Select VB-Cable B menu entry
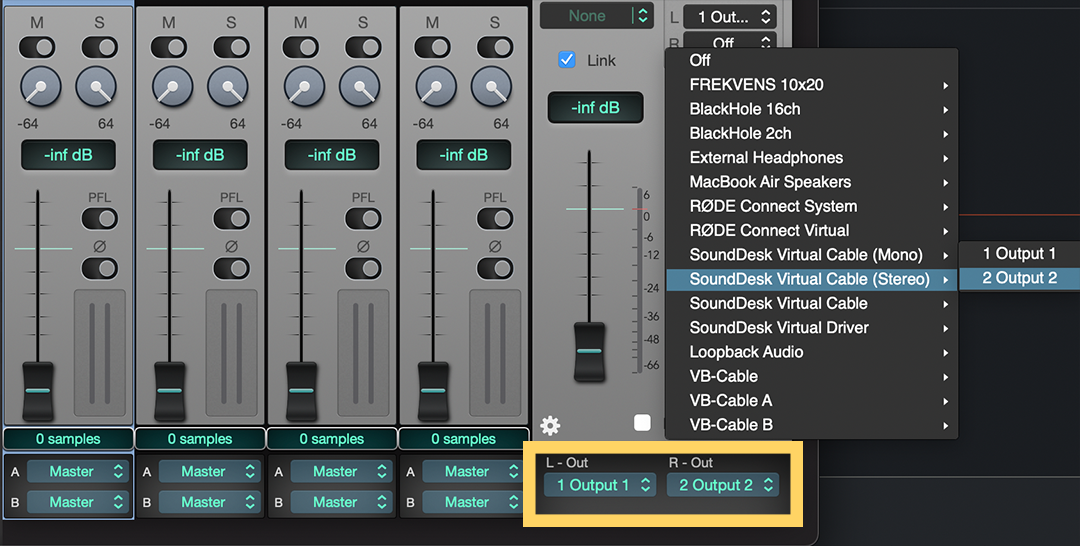 point(811,425)
